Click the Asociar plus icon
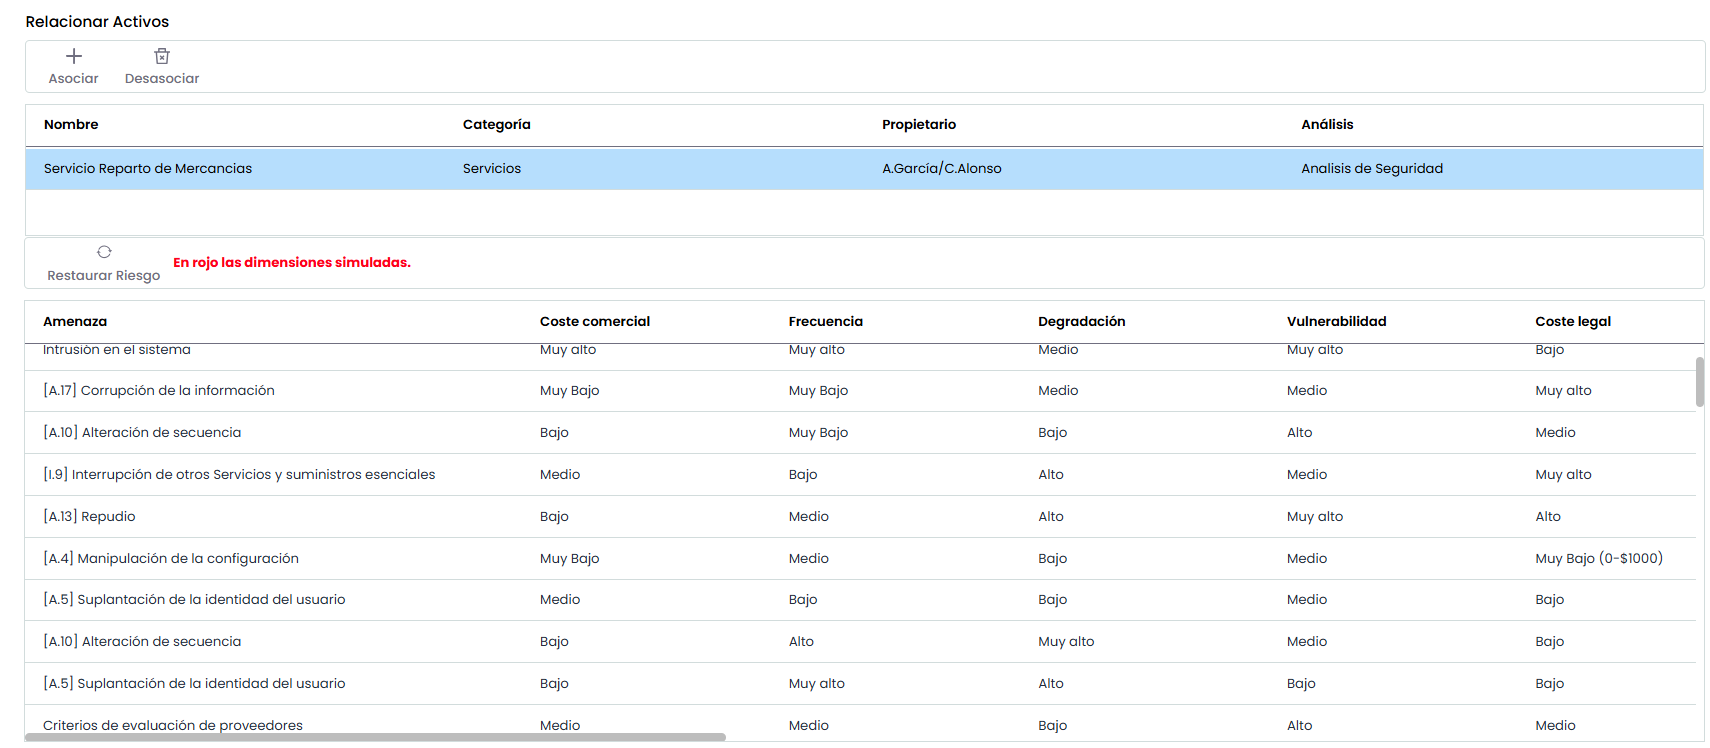Viewport: 1710px width, 748px height. (x=74, y=57)
